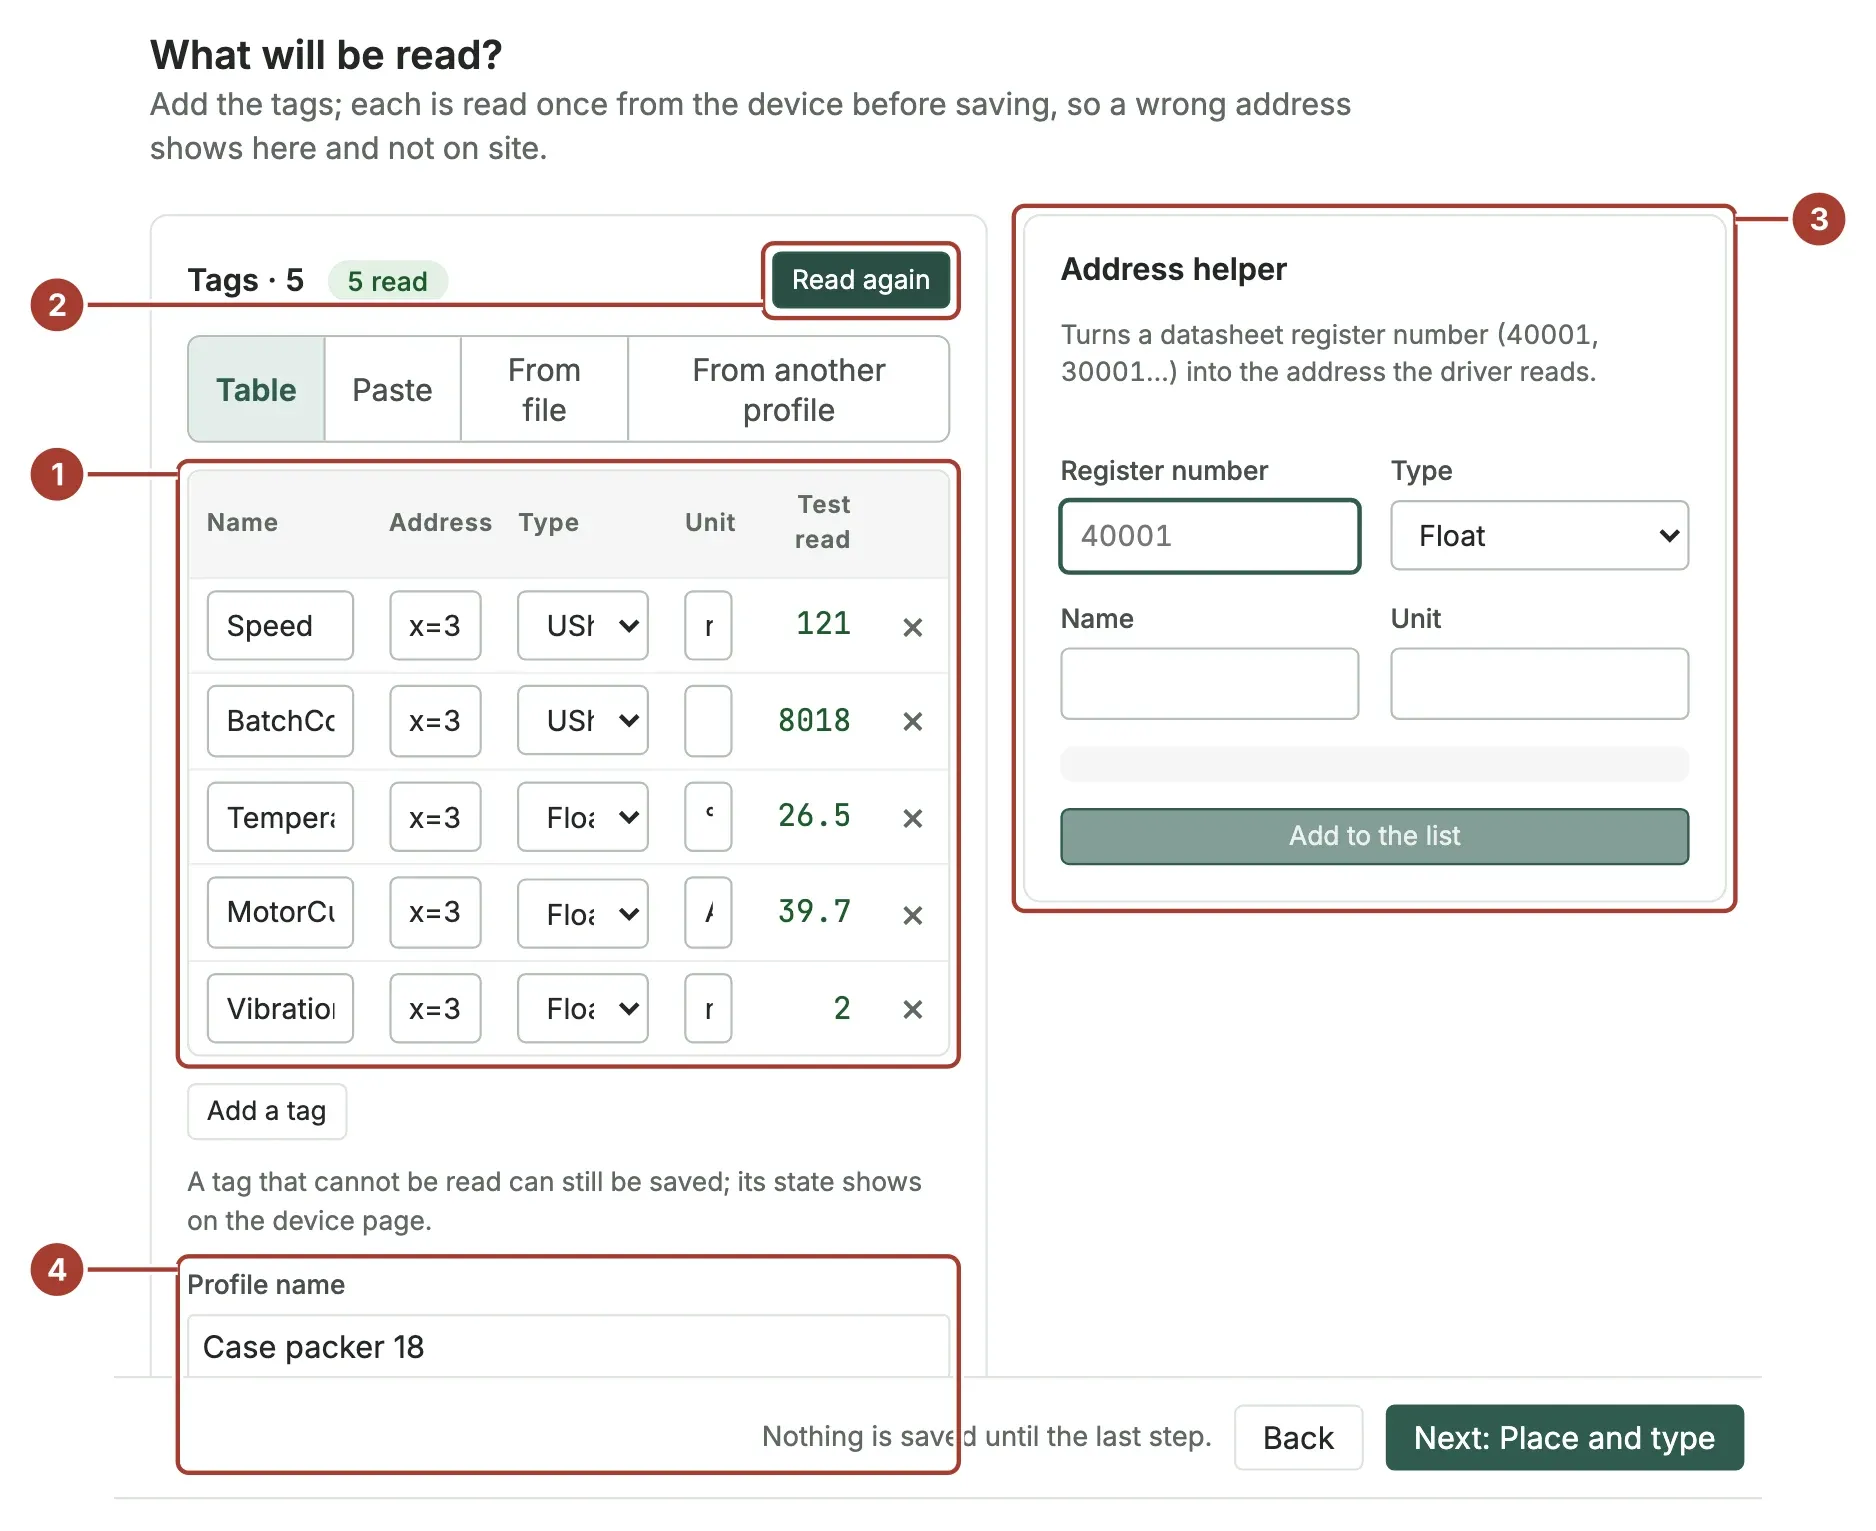This screenshot has height=1531, width=1876.
Task: Edit the BatchCo name field
Action: click(280, 721)
